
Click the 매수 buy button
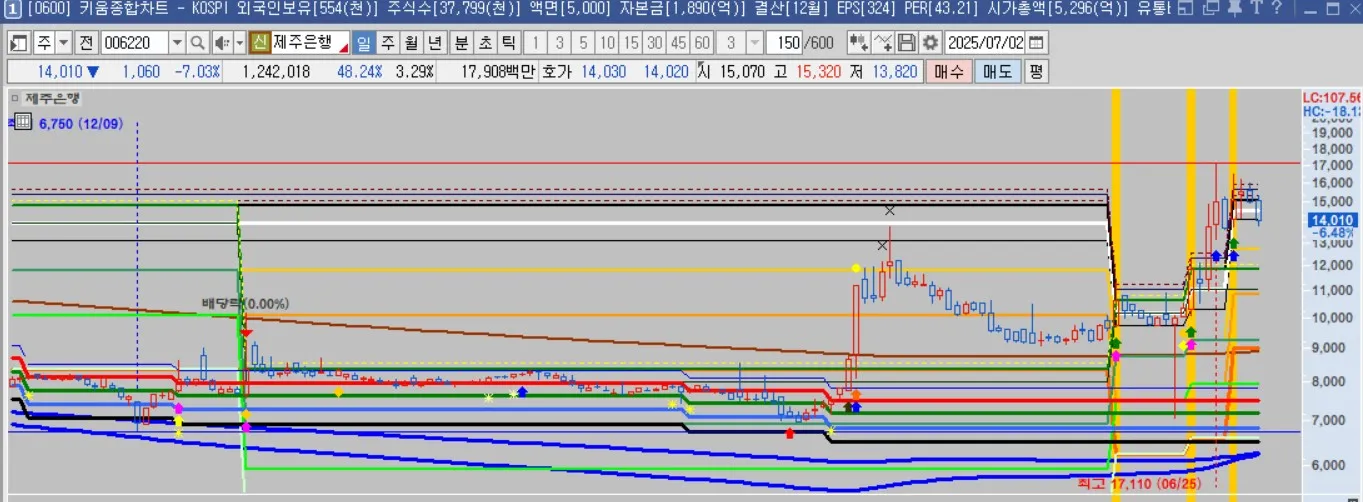tap(948, 72)
